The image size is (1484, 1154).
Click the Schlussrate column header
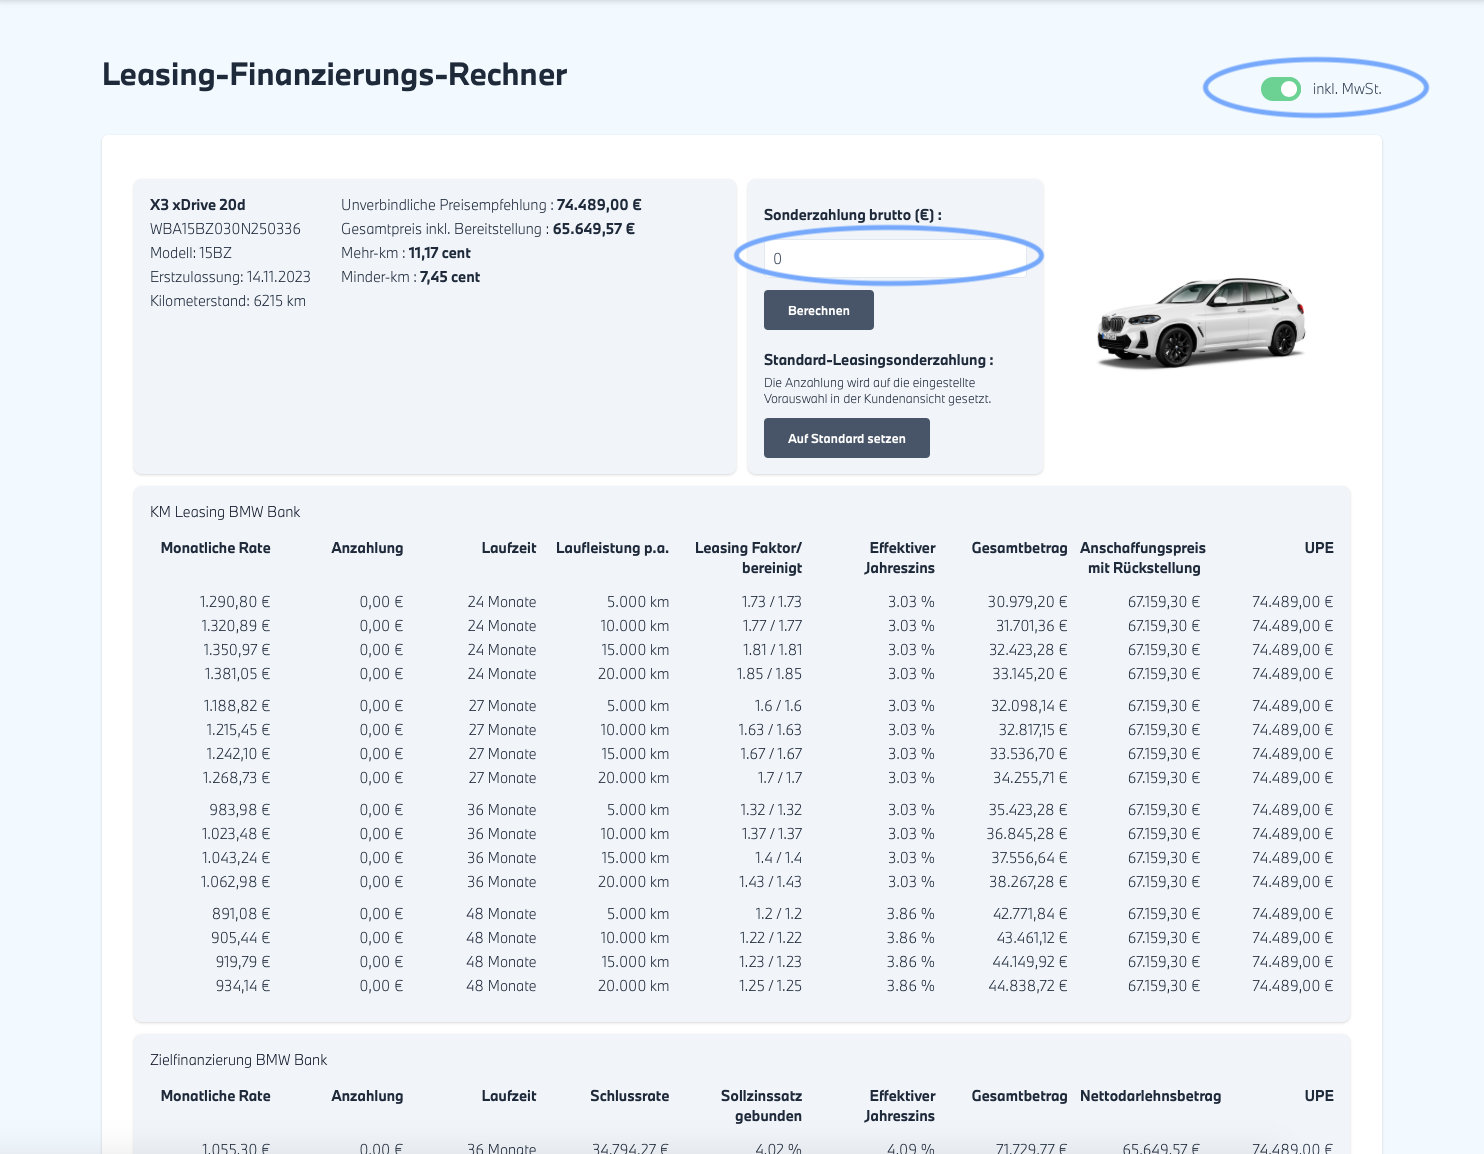pyautogui.click(x=629, y=1096)
